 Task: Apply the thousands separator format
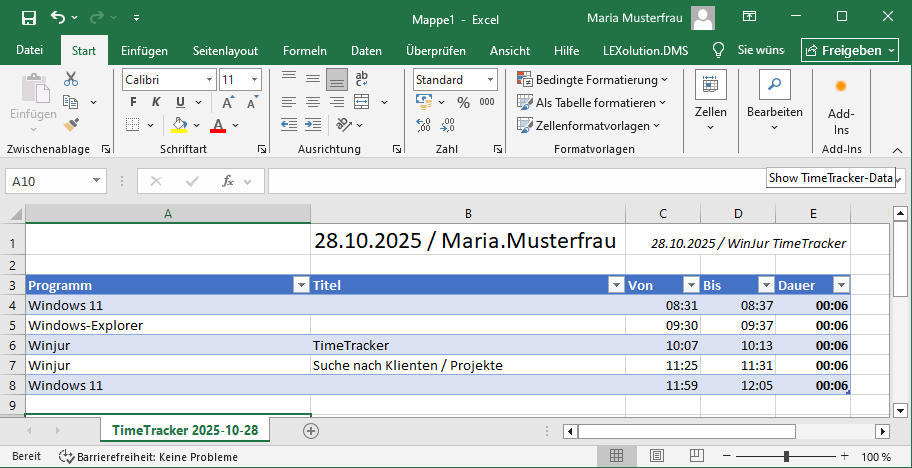487,102
